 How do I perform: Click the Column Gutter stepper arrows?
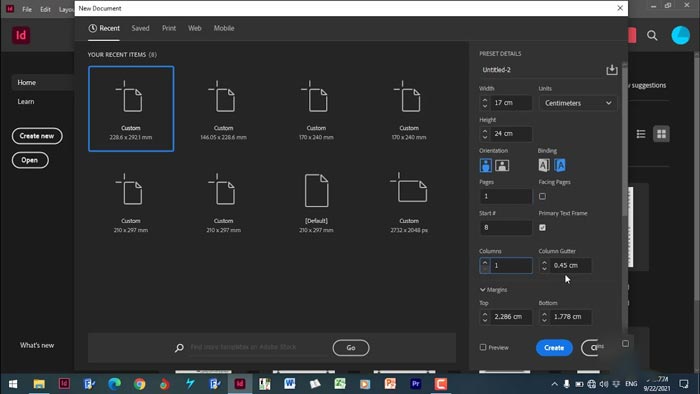click(x=544, y=265)
